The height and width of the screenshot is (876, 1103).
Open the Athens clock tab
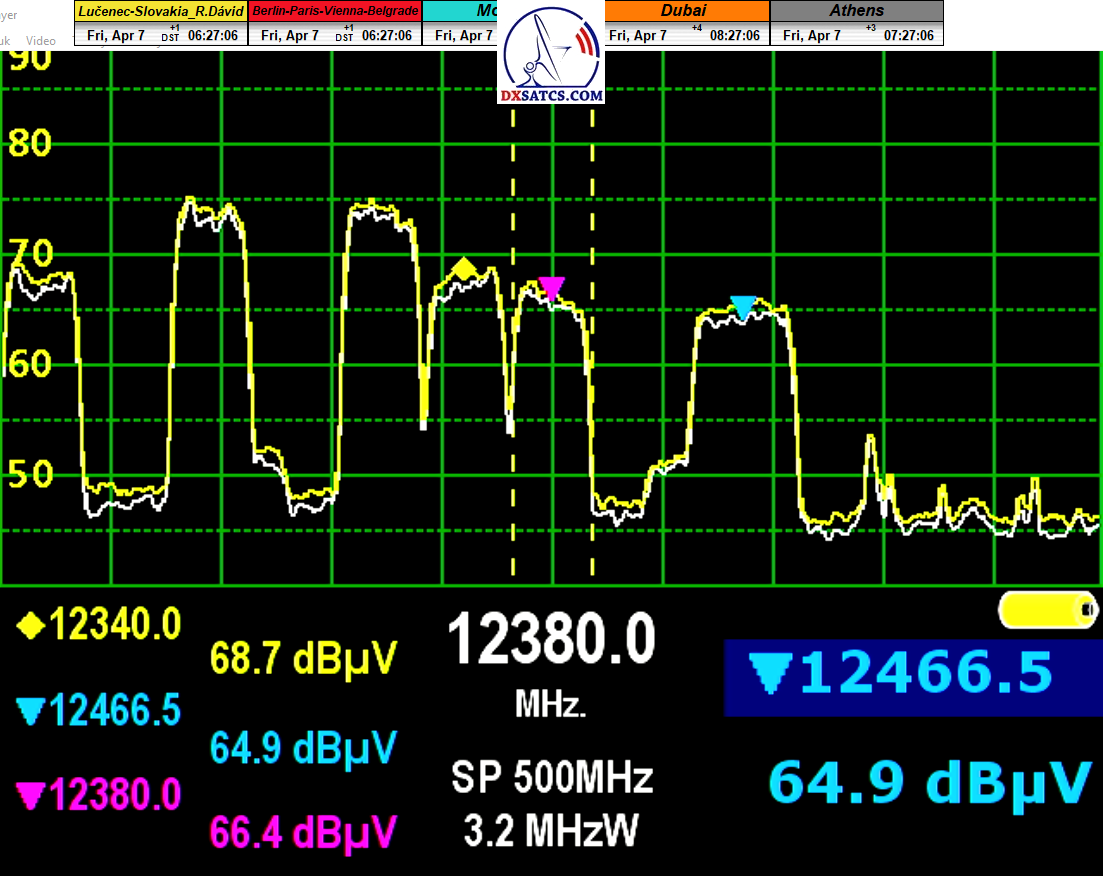click(x=857, y=11)
